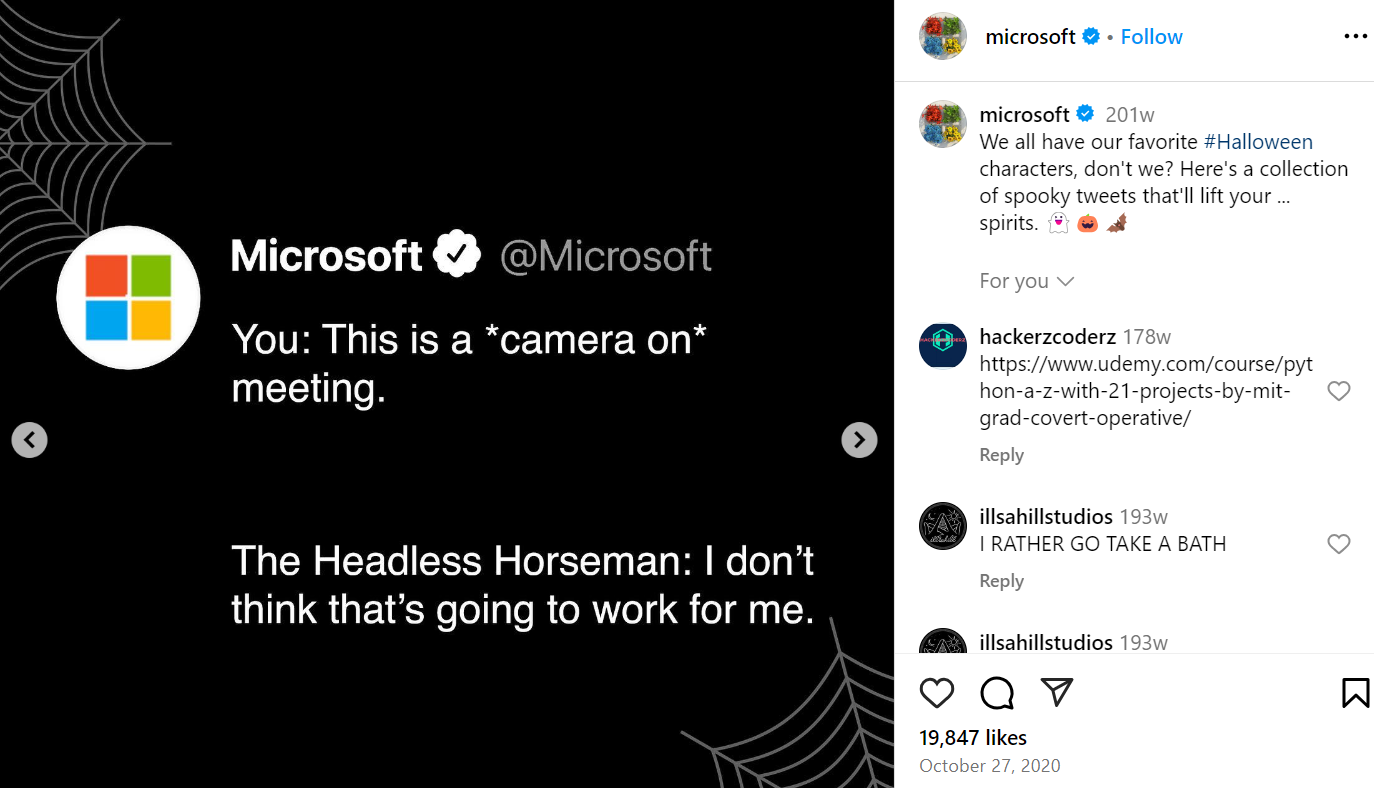Save the post using the bookmark icon

click(x=1355, y=693)
